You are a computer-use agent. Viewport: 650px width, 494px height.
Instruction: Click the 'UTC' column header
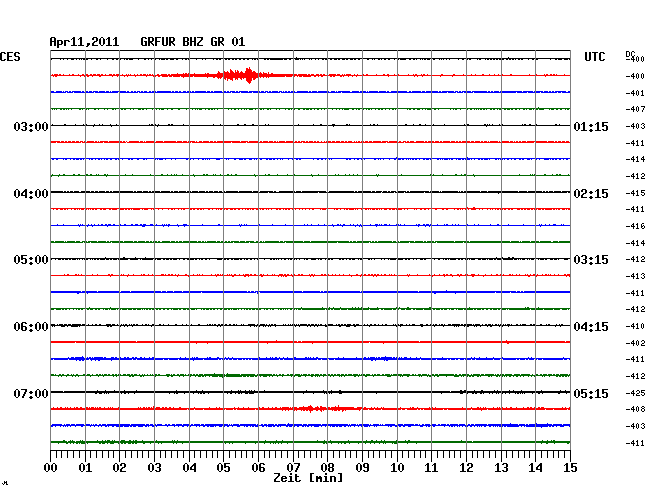[x=595, y=57]
